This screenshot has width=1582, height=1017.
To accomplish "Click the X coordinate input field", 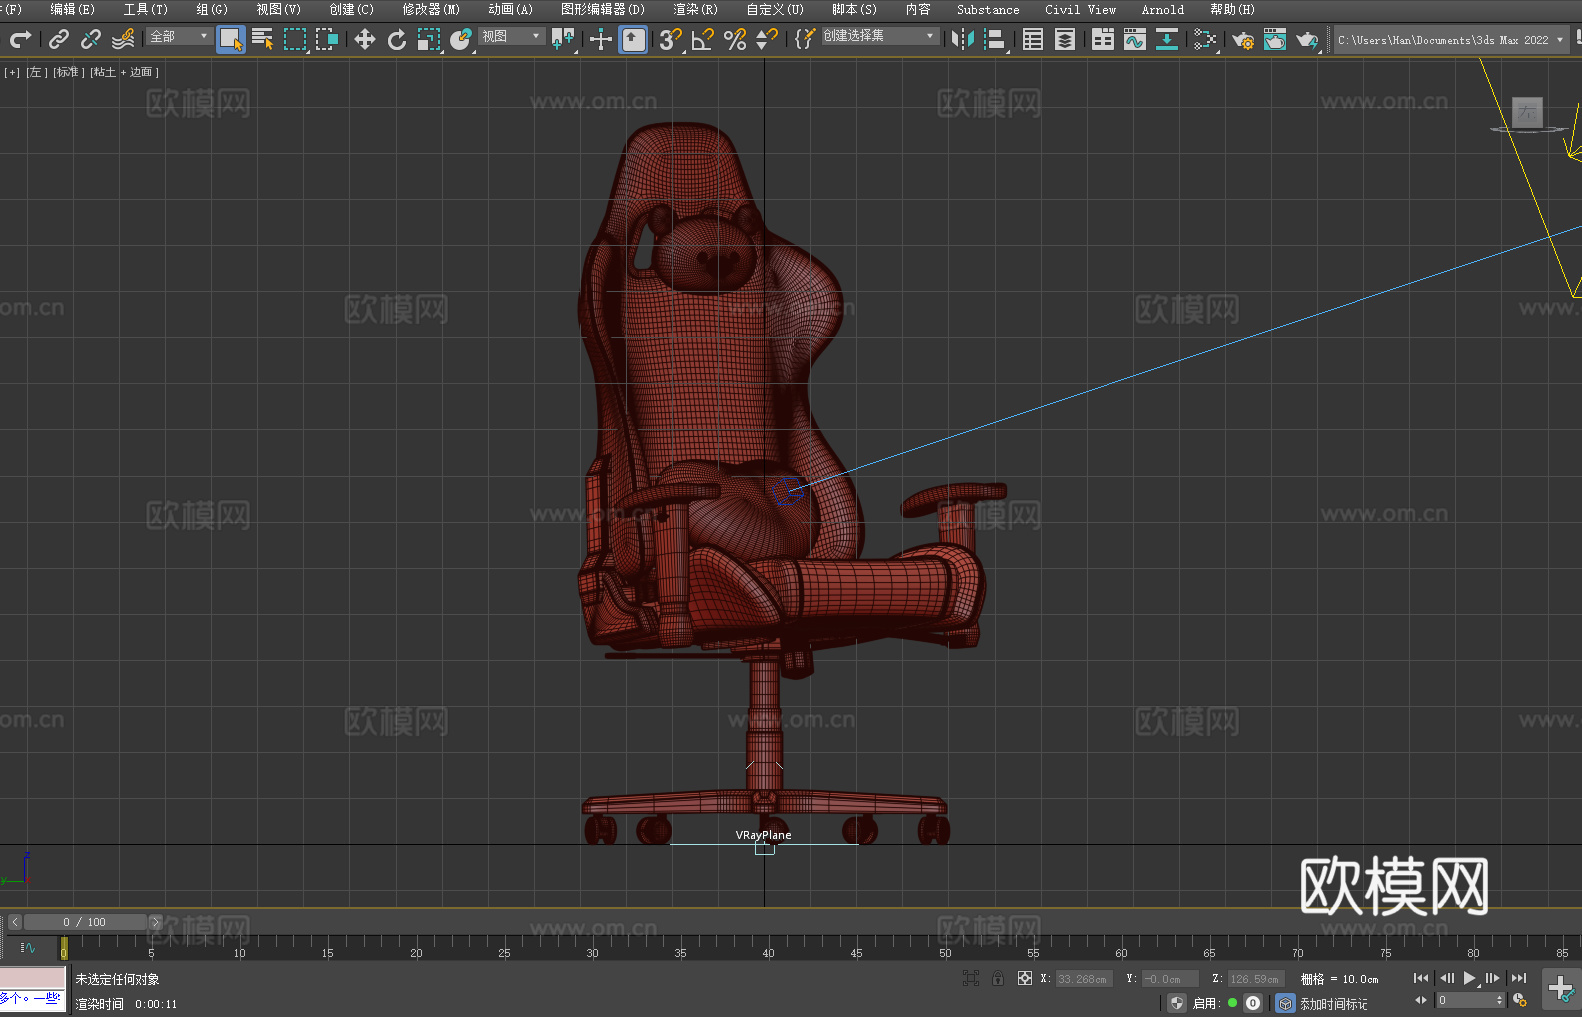I will point(1085,979).
